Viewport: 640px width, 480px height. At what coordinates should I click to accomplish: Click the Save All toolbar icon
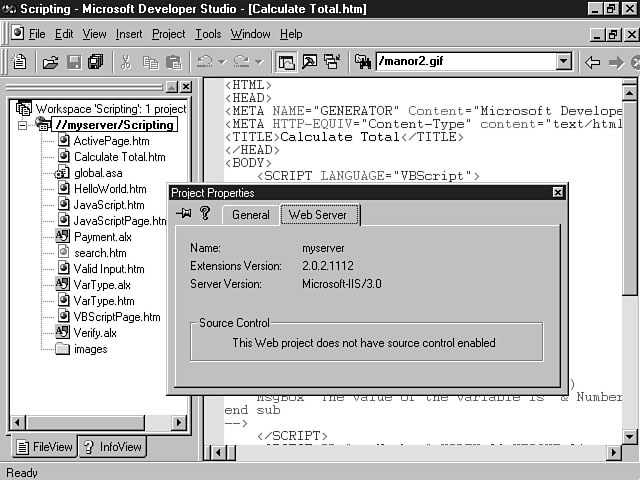pyautogui.click(x=95, y=62)
